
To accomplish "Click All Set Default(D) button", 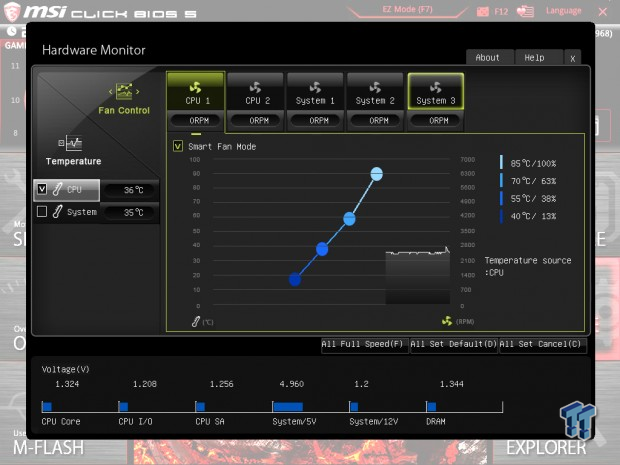I will coord(454,345).
